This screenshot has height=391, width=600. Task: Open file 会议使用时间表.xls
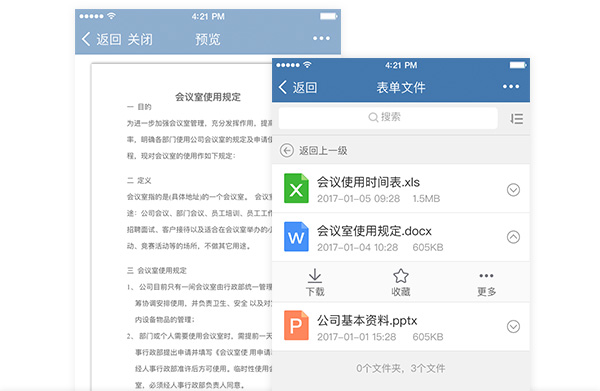(x=368, y=182)
